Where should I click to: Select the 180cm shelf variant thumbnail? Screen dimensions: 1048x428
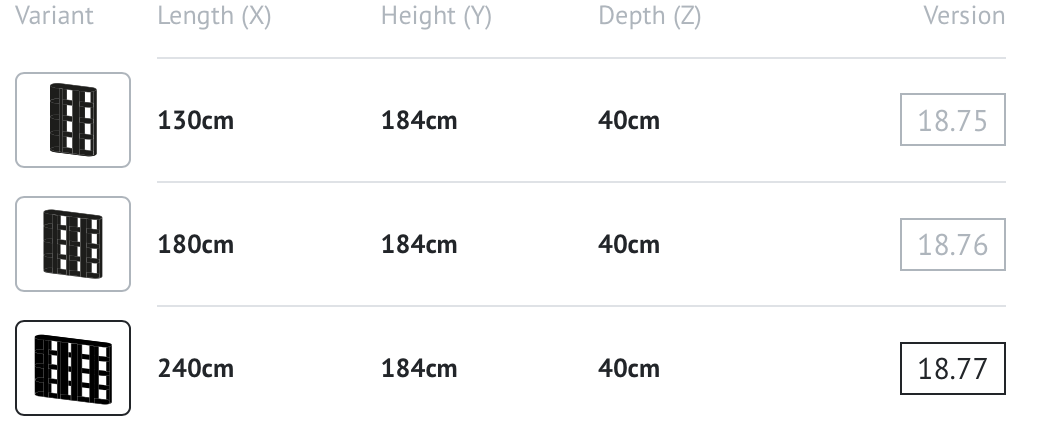(x=73, y=244)
